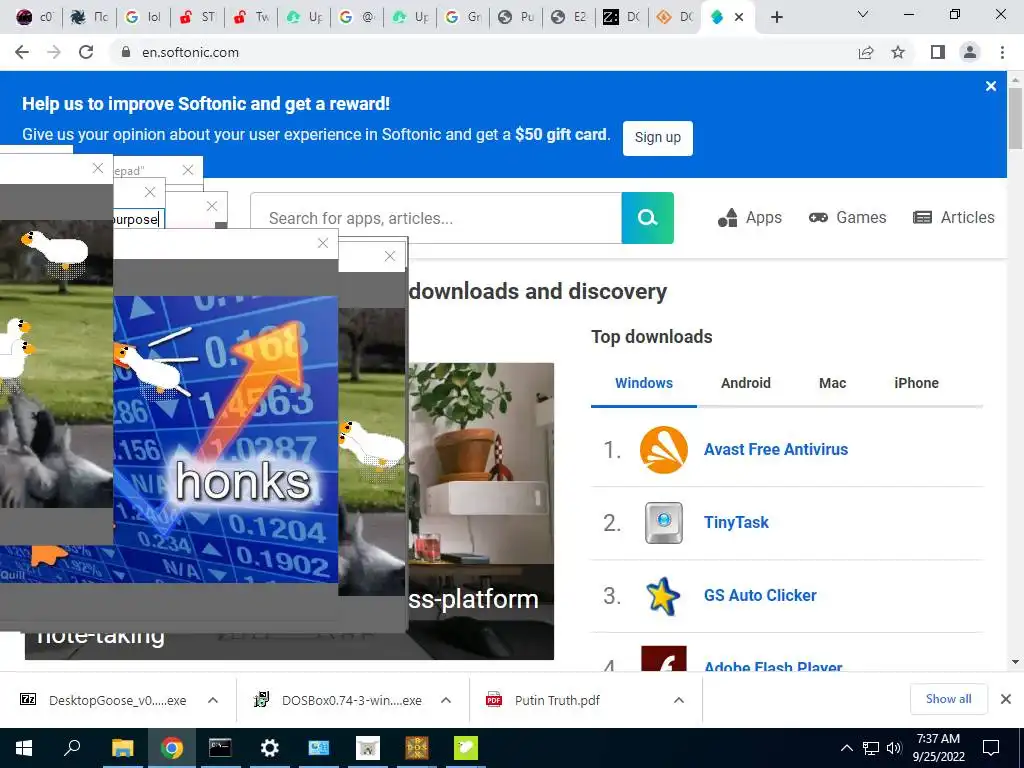1024x768 pixels.
Task: Switch to the c0 tab
Action: coord(36,18)
